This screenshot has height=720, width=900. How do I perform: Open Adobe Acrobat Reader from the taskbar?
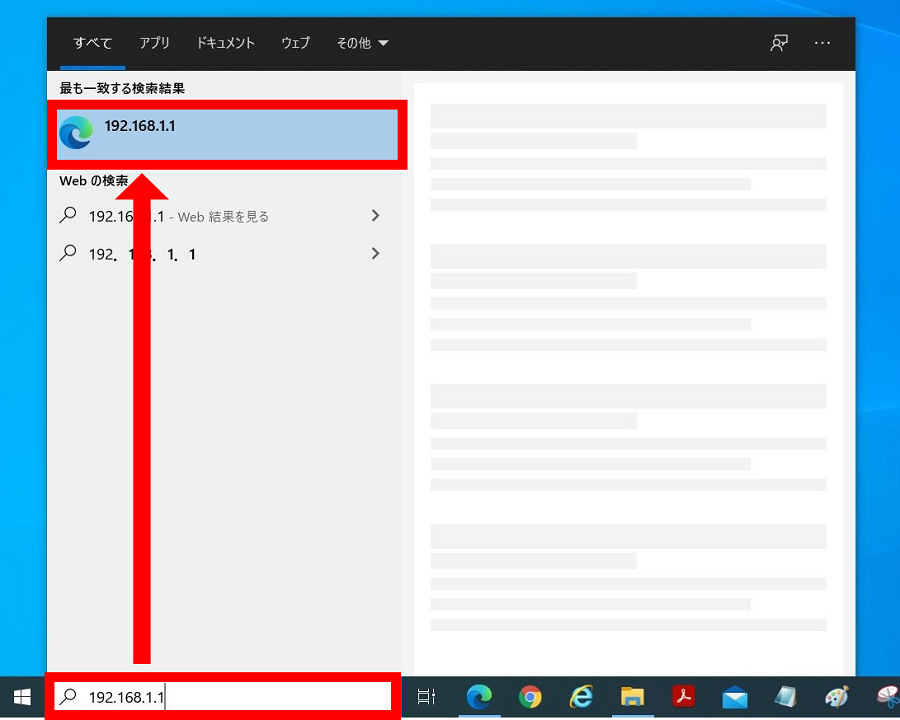pos(683,696)
